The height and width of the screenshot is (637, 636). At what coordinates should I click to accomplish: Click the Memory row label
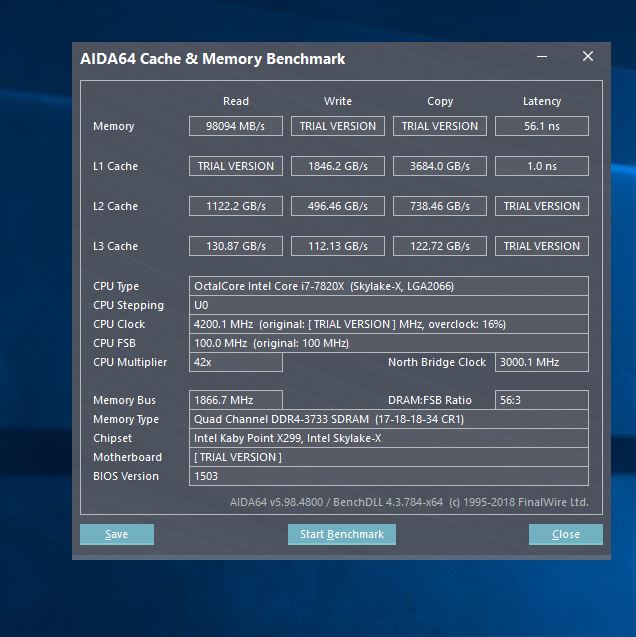click(113, 126)
